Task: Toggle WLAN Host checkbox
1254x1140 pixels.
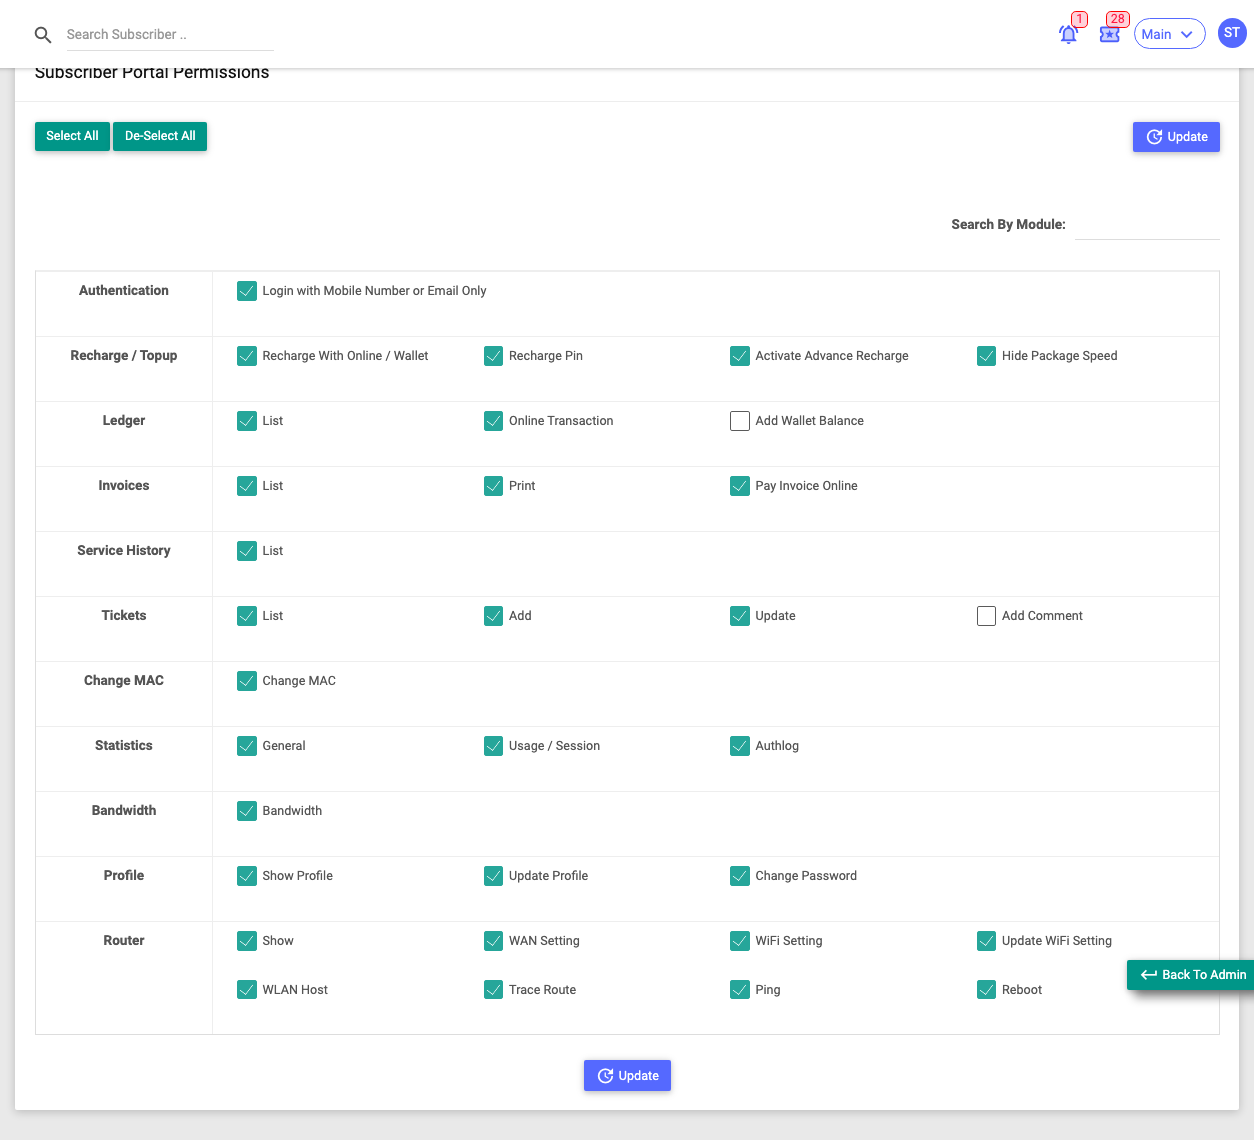Action: (x=247, y=990)
